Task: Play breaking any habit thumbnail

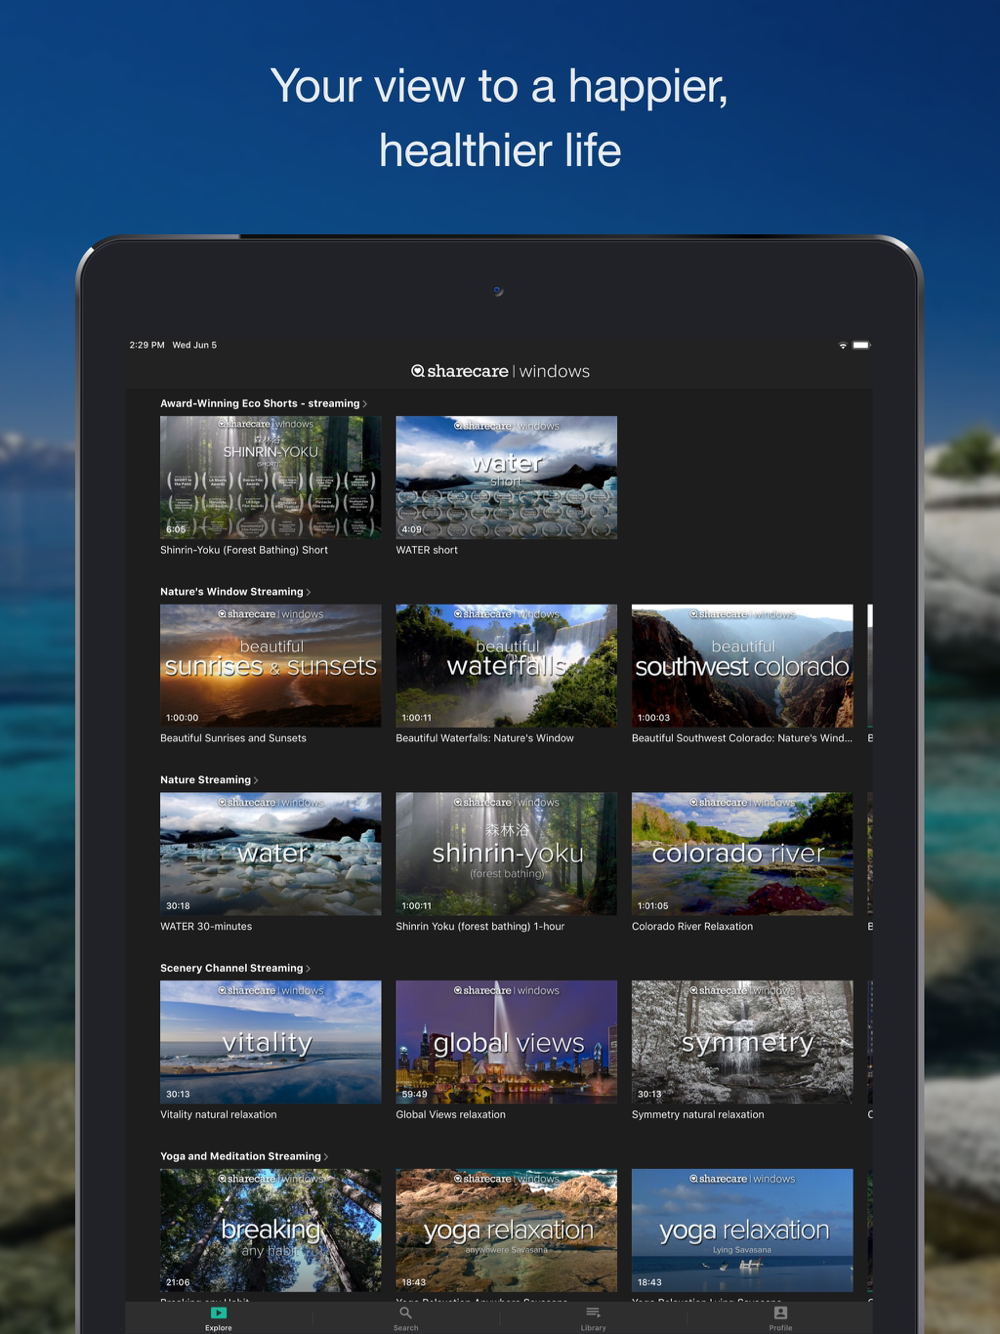Action: click(271, 1230)
